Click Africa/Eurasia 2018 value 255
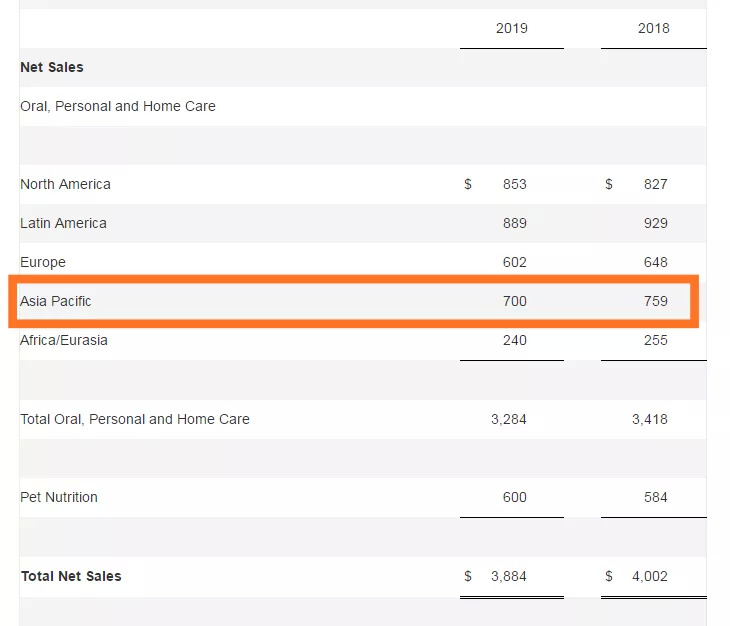 coord(656,340)
